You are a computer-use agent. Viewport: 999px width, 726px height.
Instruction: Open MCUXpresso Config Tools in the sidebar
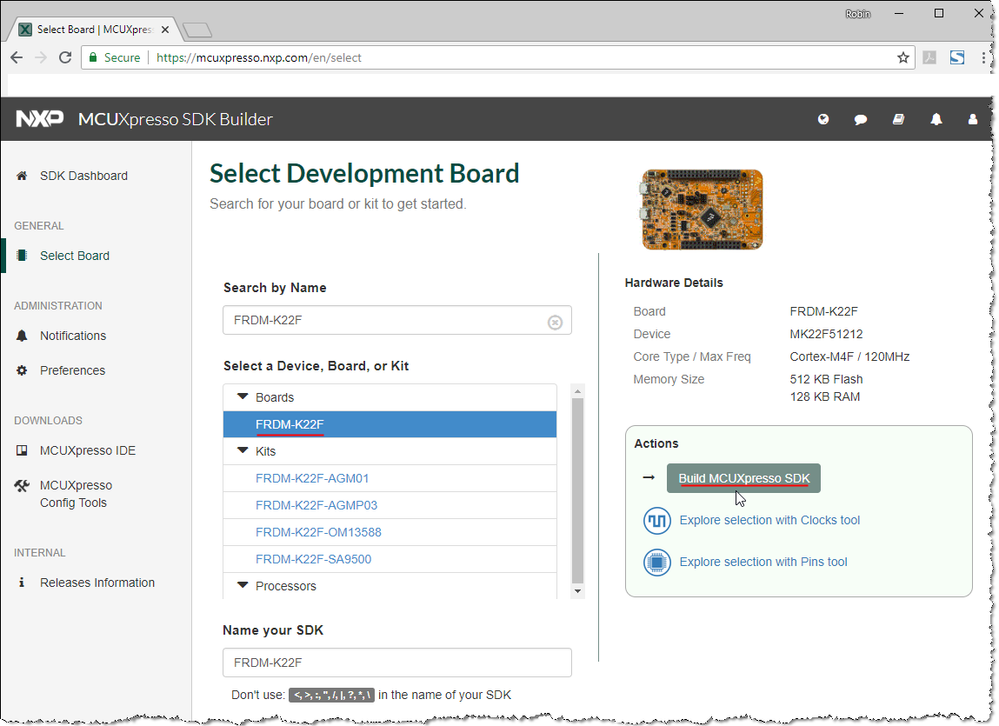point(75,494)
